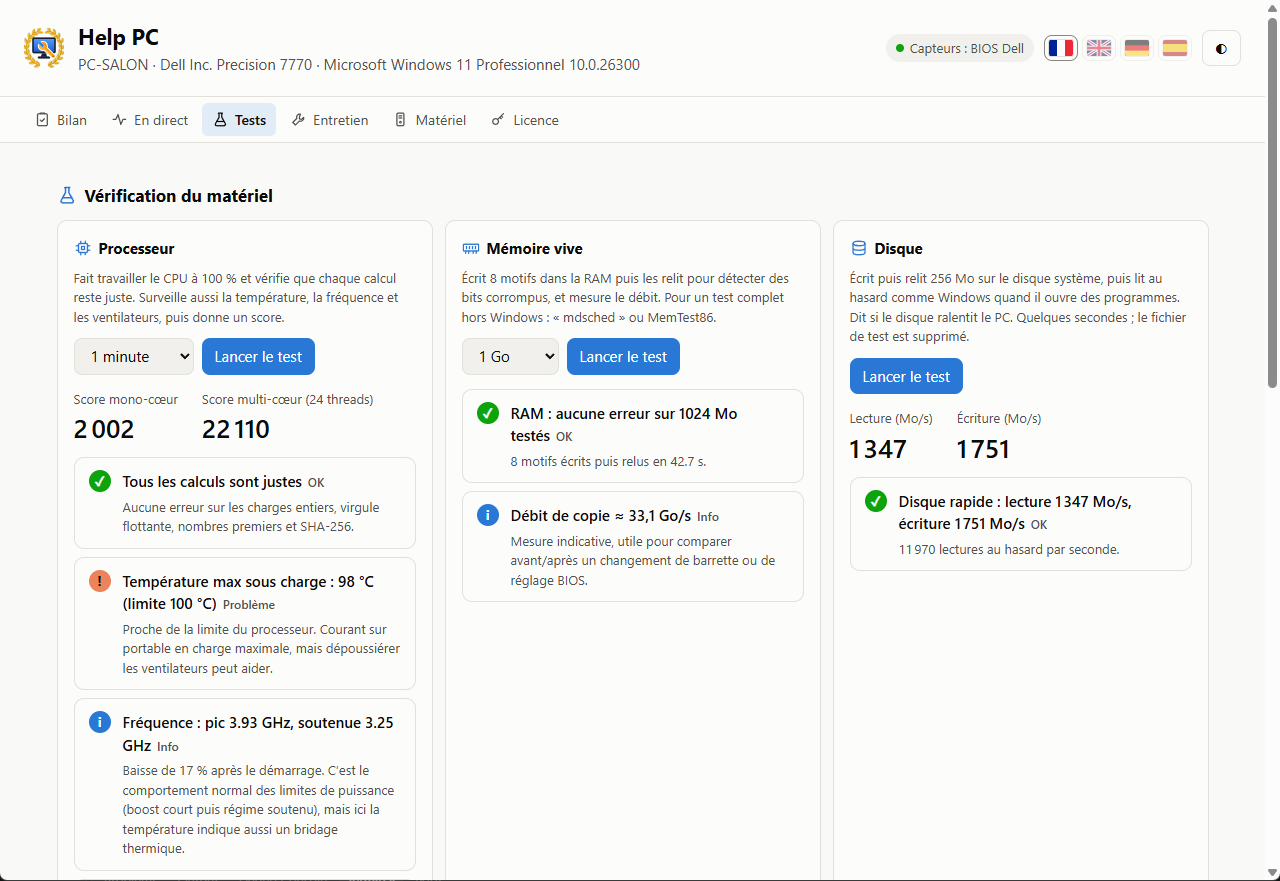Click green check for RAM aucune erreur
This screenshot has width=1280, height=881.
click(488, 413)
